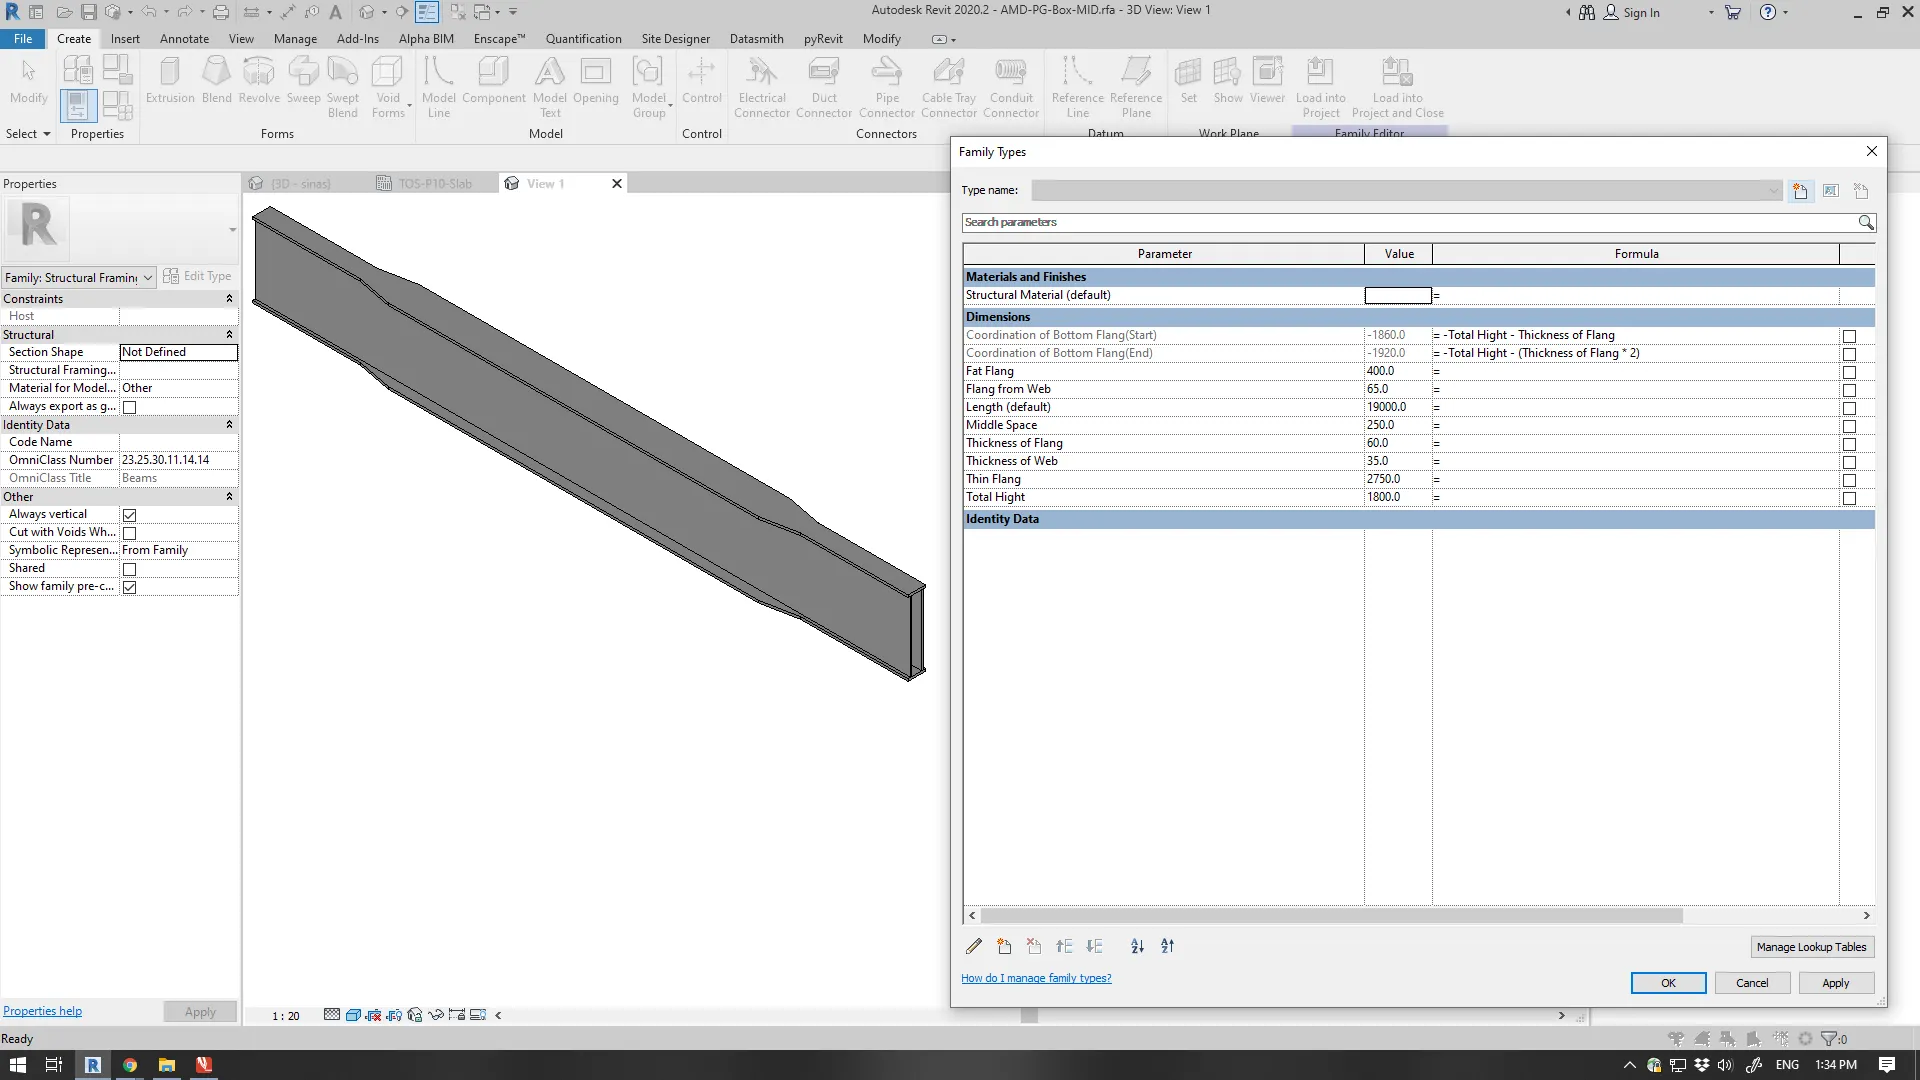This screenshot has height=1080, width=1920.
Task: Click the Extrusion tool icon
Action: [x=170, y=72]
